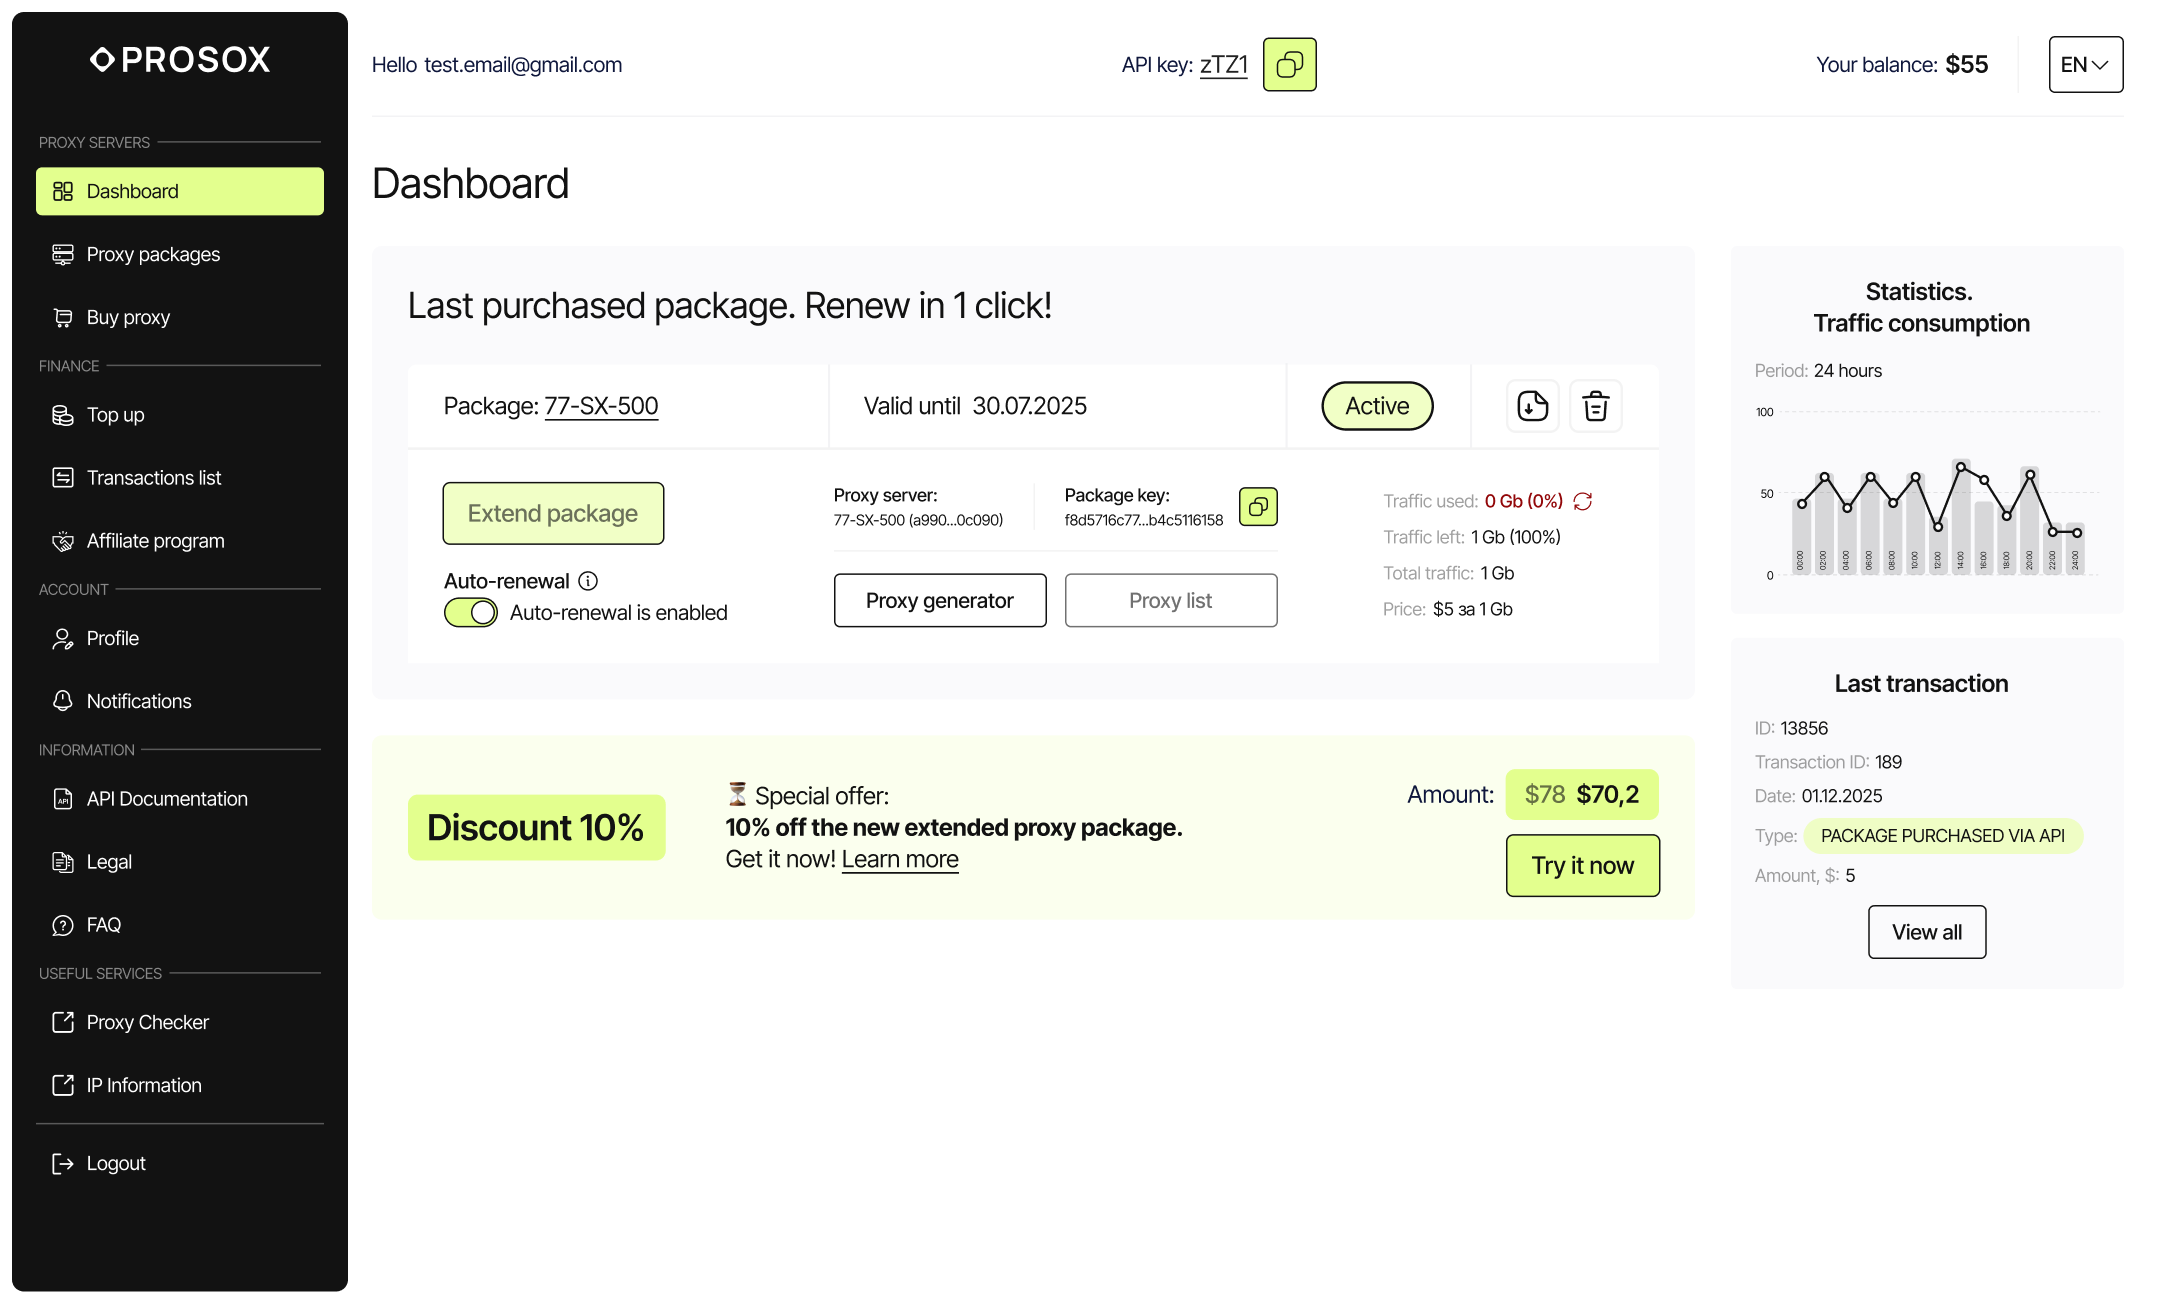This screenshot has width=2160, height=1304.
Task: Open the Proxy generator
Action: (940, 601)
